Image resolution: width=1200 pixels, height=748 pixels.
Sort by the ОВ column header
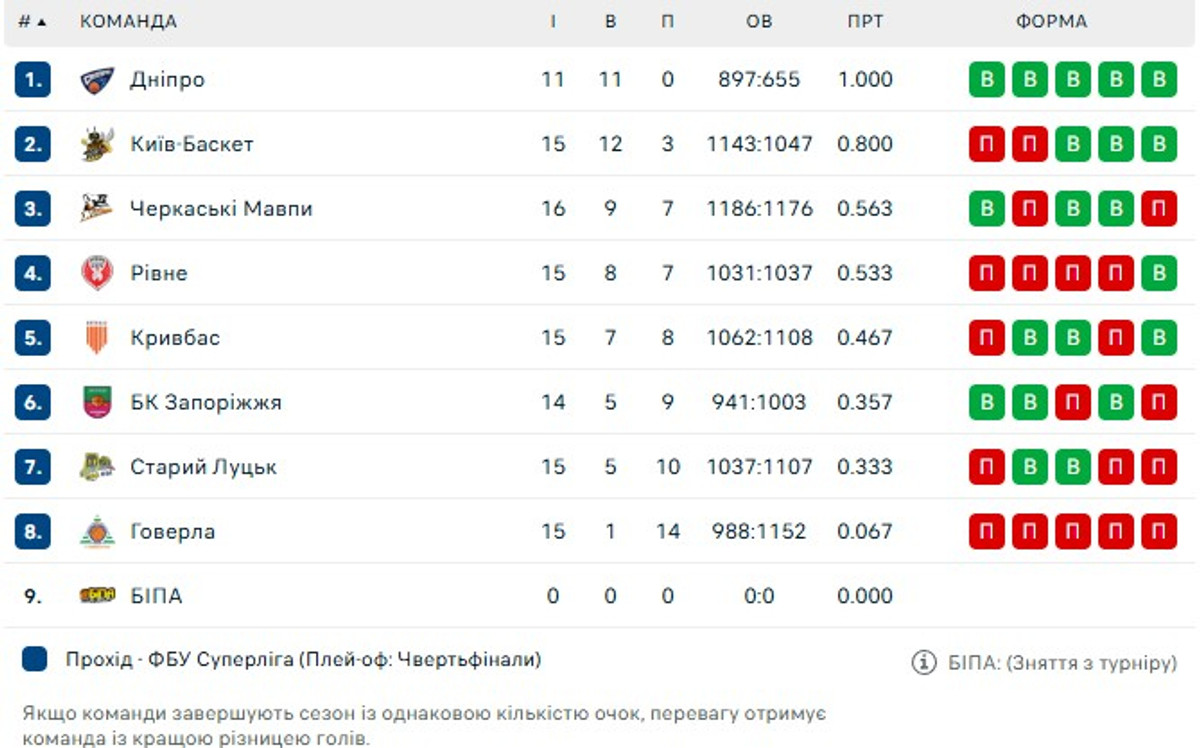tap(759, 21)
